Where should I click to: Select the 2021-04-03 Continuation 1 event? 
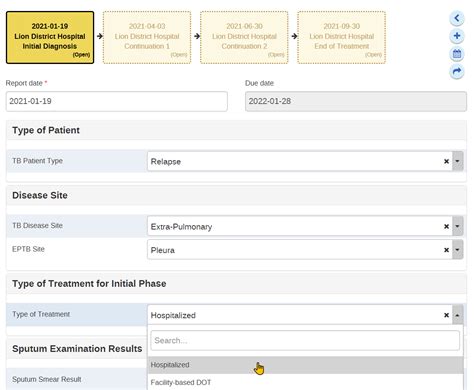(147, 37)
